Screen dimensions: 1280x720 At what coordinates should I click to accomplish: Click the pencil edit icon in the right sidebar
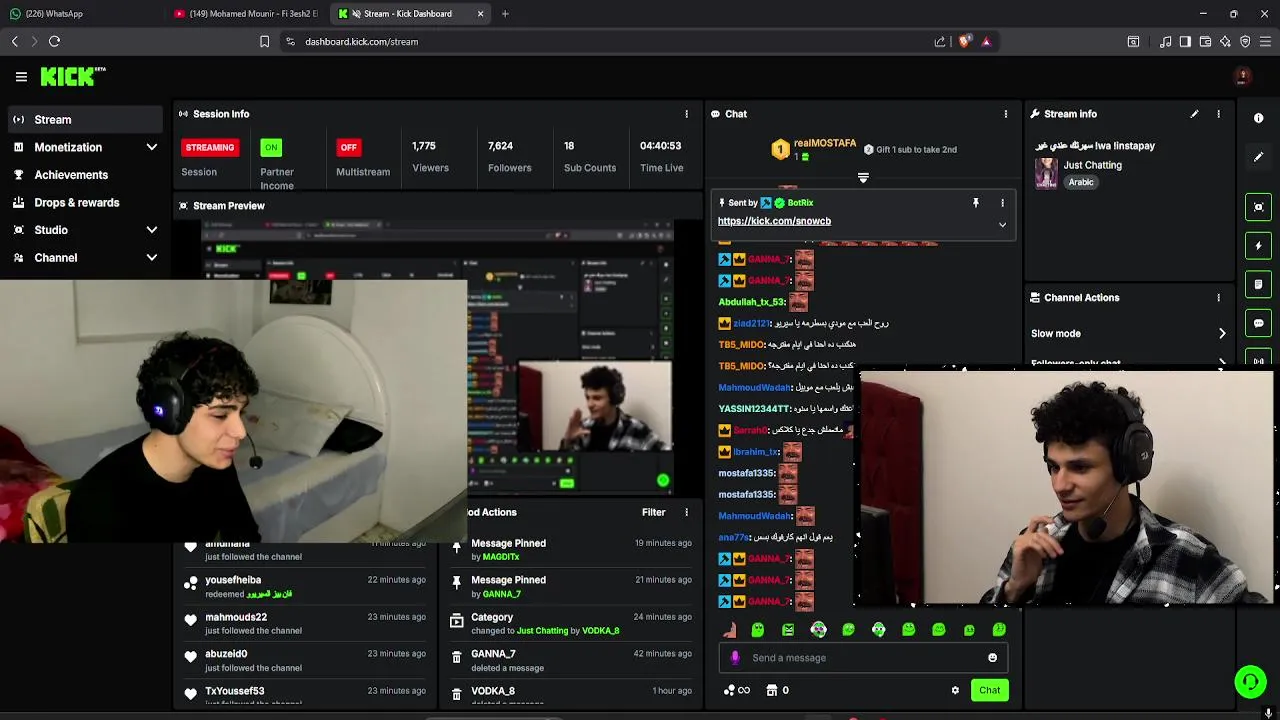[1259, 157]
